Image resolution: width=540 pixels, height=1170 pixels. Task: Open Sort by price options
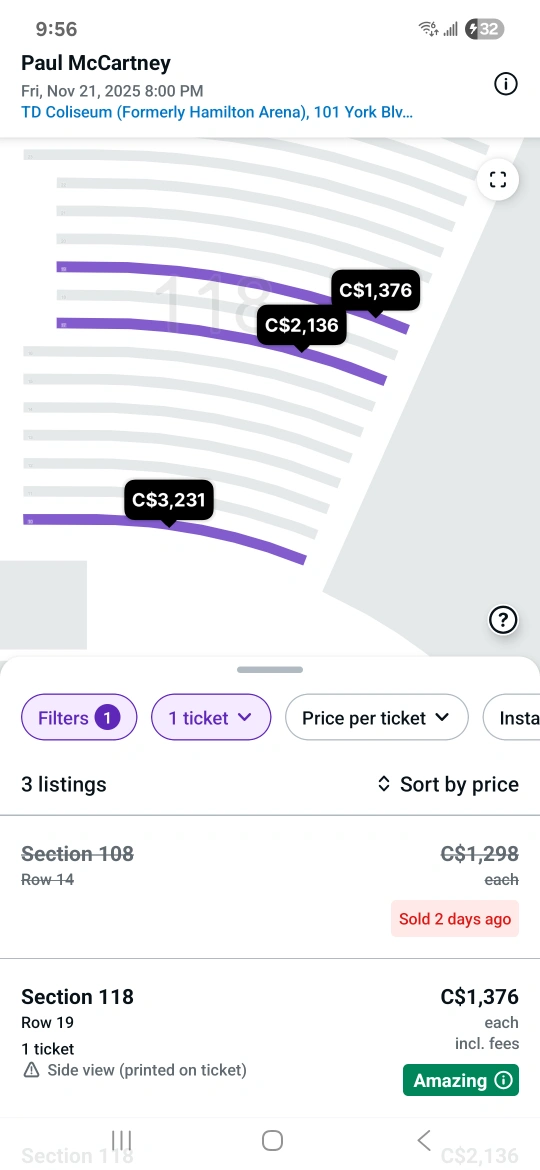click(x=448, y=784)
